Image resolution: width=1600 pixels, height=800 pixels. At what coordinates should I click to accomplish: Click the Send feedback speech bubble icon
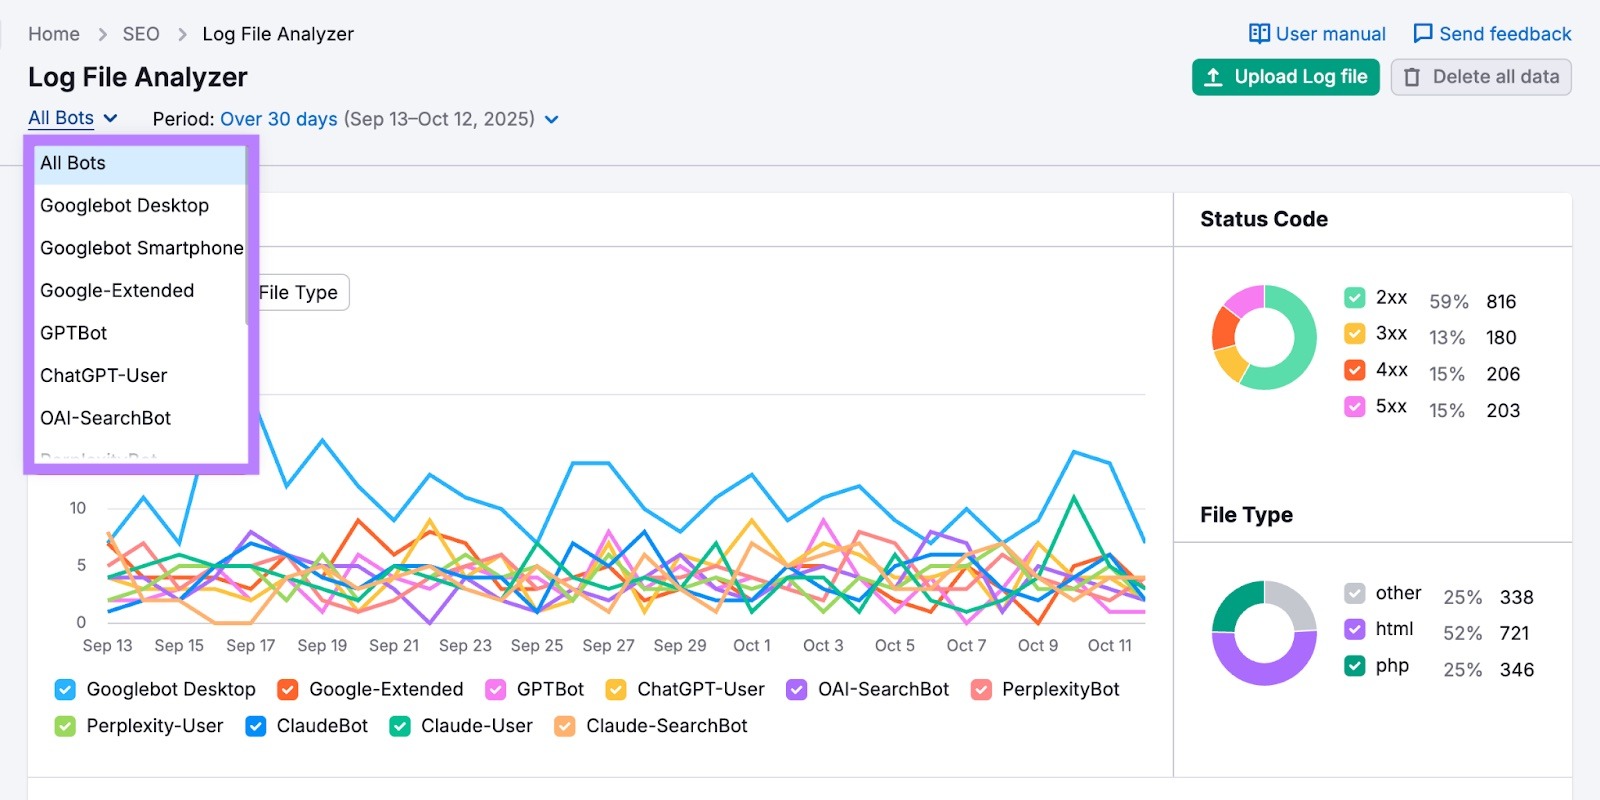1423,34
